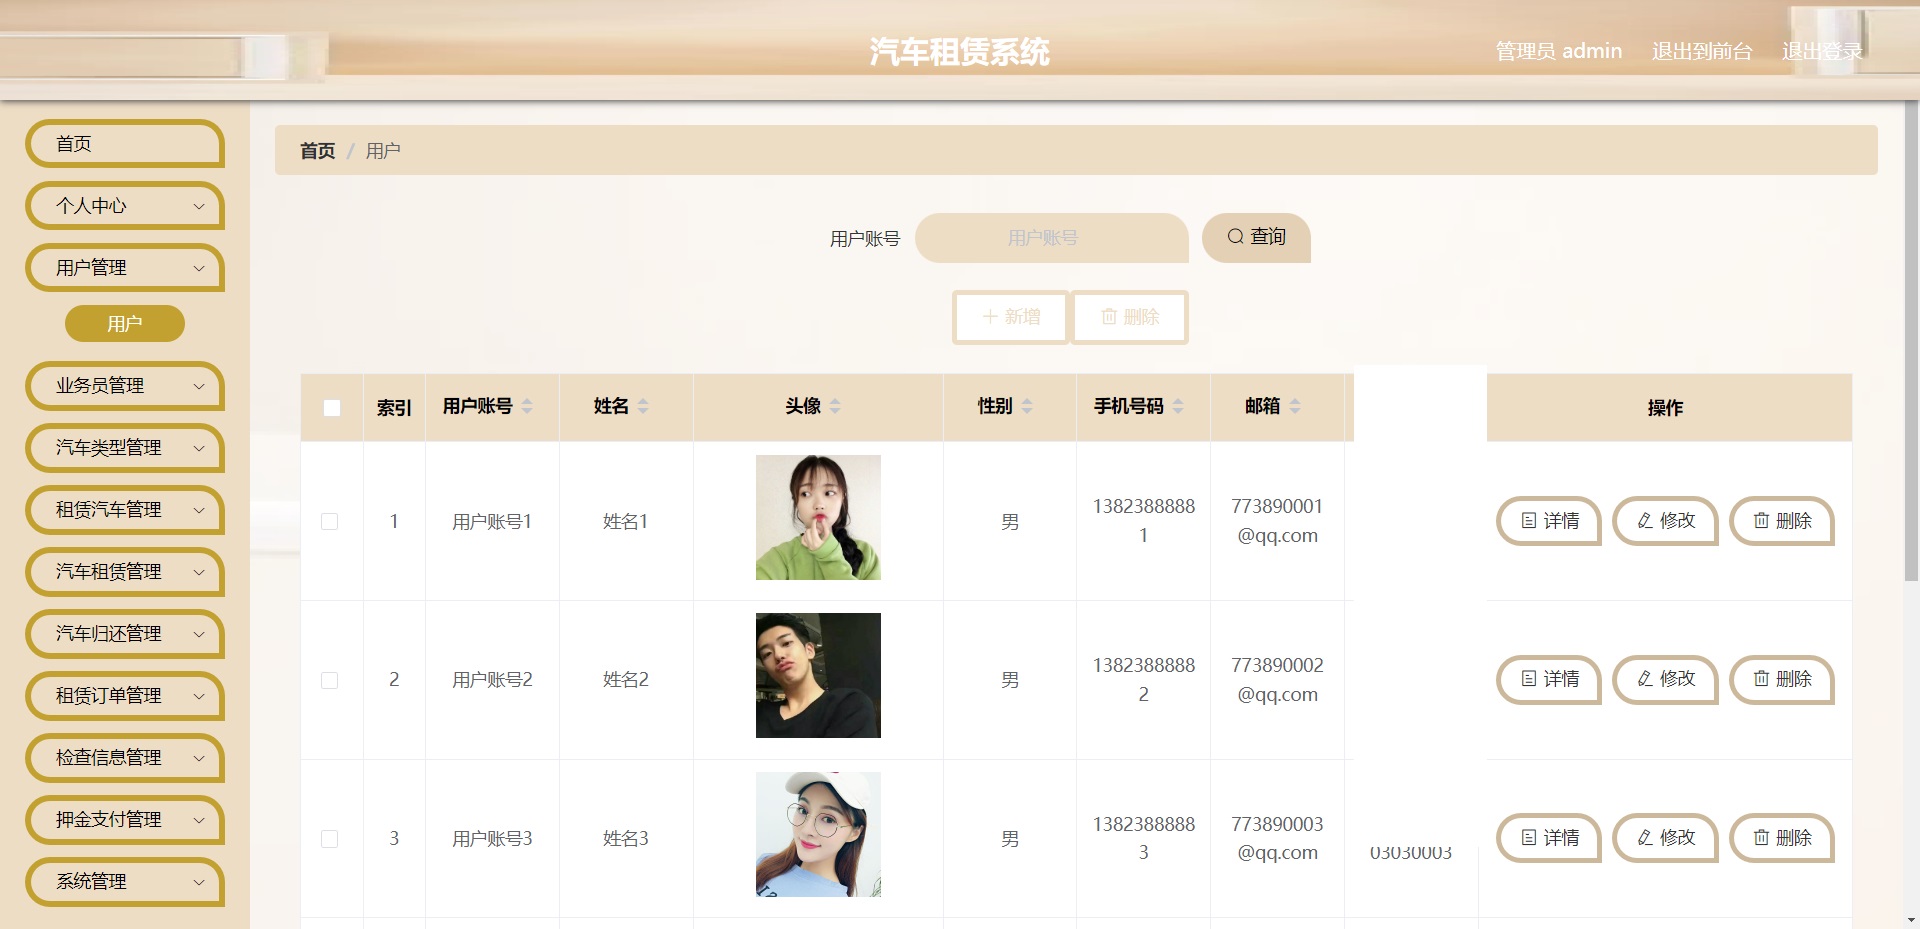Click the 修改 pencil icon in row 1

(x=1645, y=521)
